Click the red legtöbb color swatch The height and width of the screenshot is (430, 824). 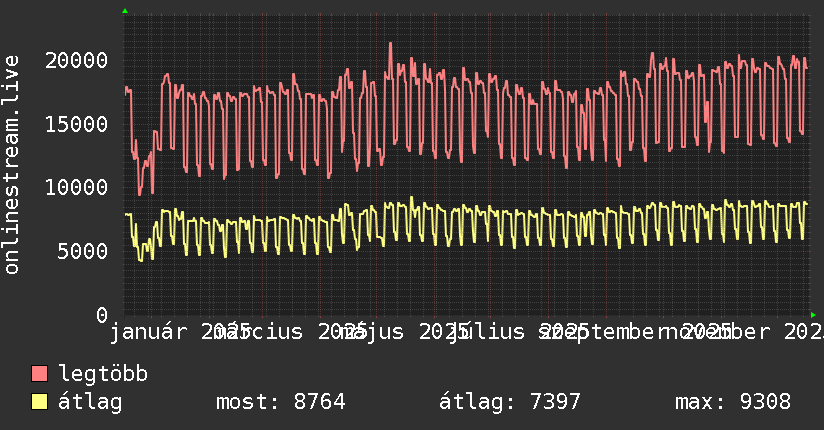click(39, 374)
